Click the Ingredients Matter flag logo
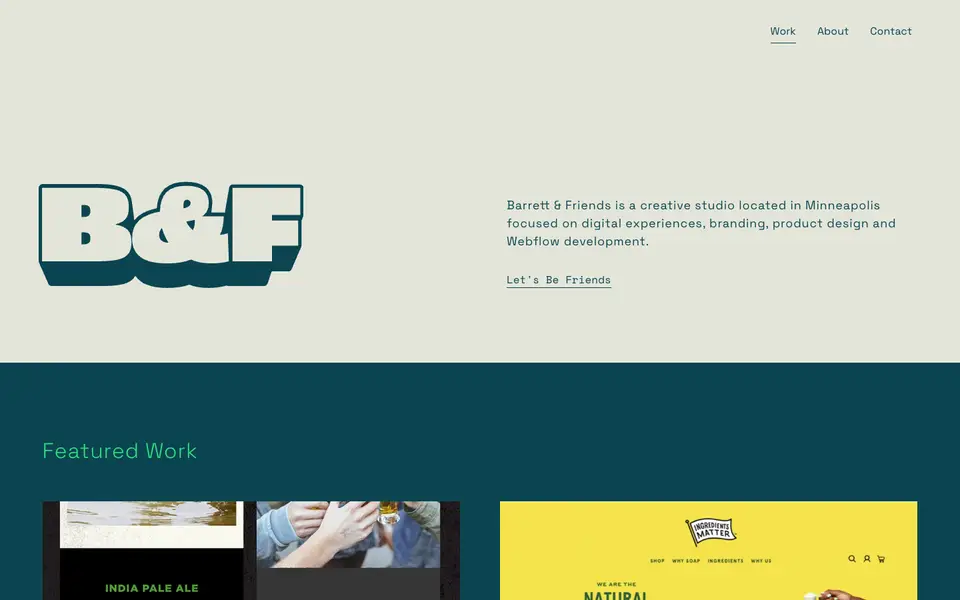960x600 pixels. pos(710,531)
